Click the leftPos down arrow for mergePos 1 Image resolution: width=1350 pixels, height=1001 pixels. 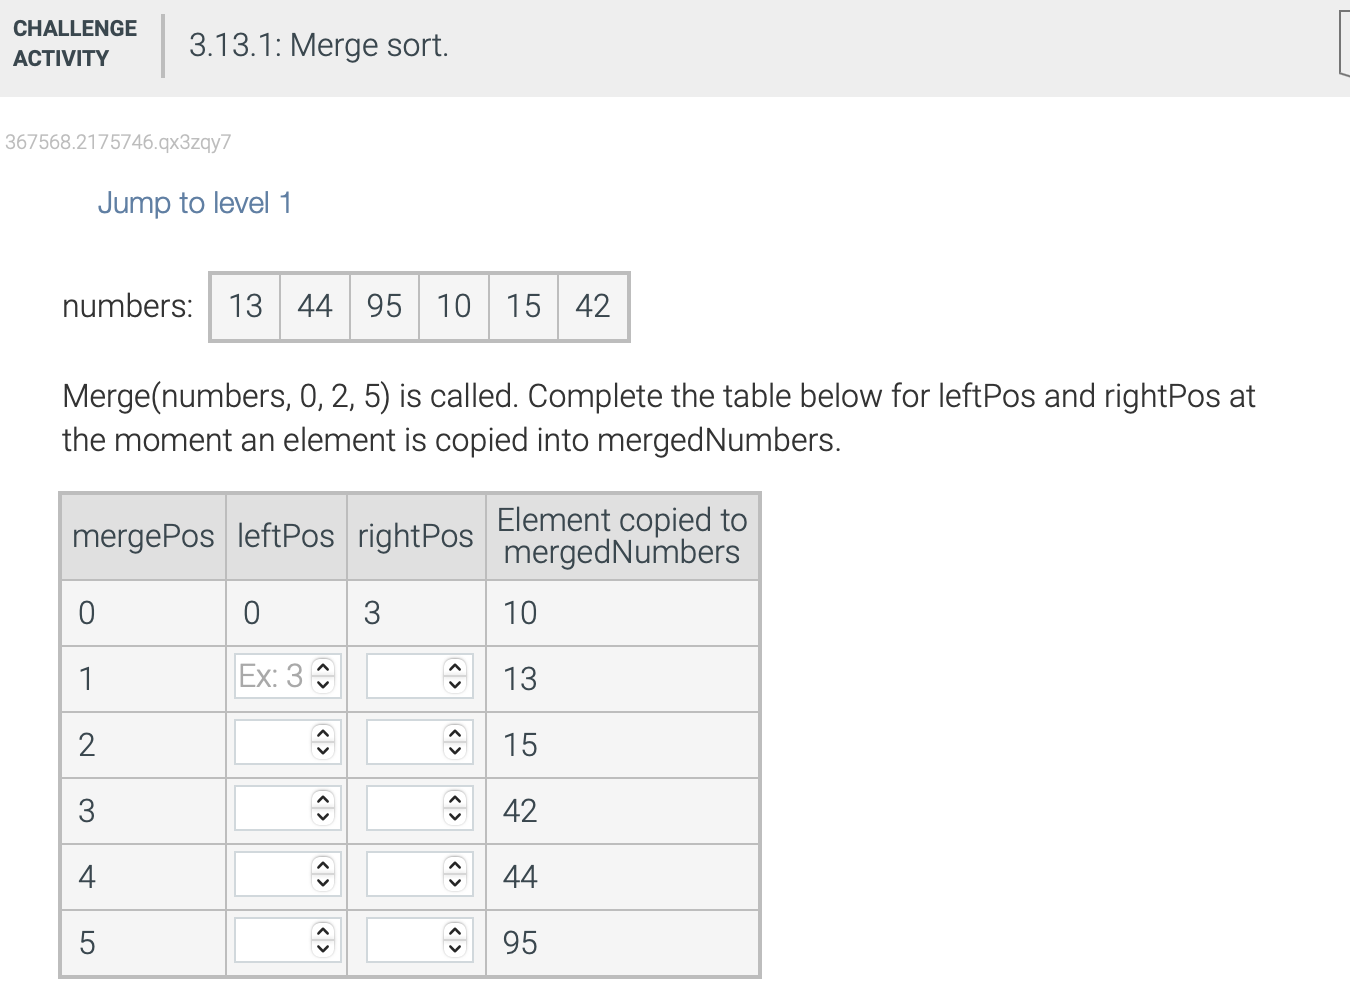[322, 683]
